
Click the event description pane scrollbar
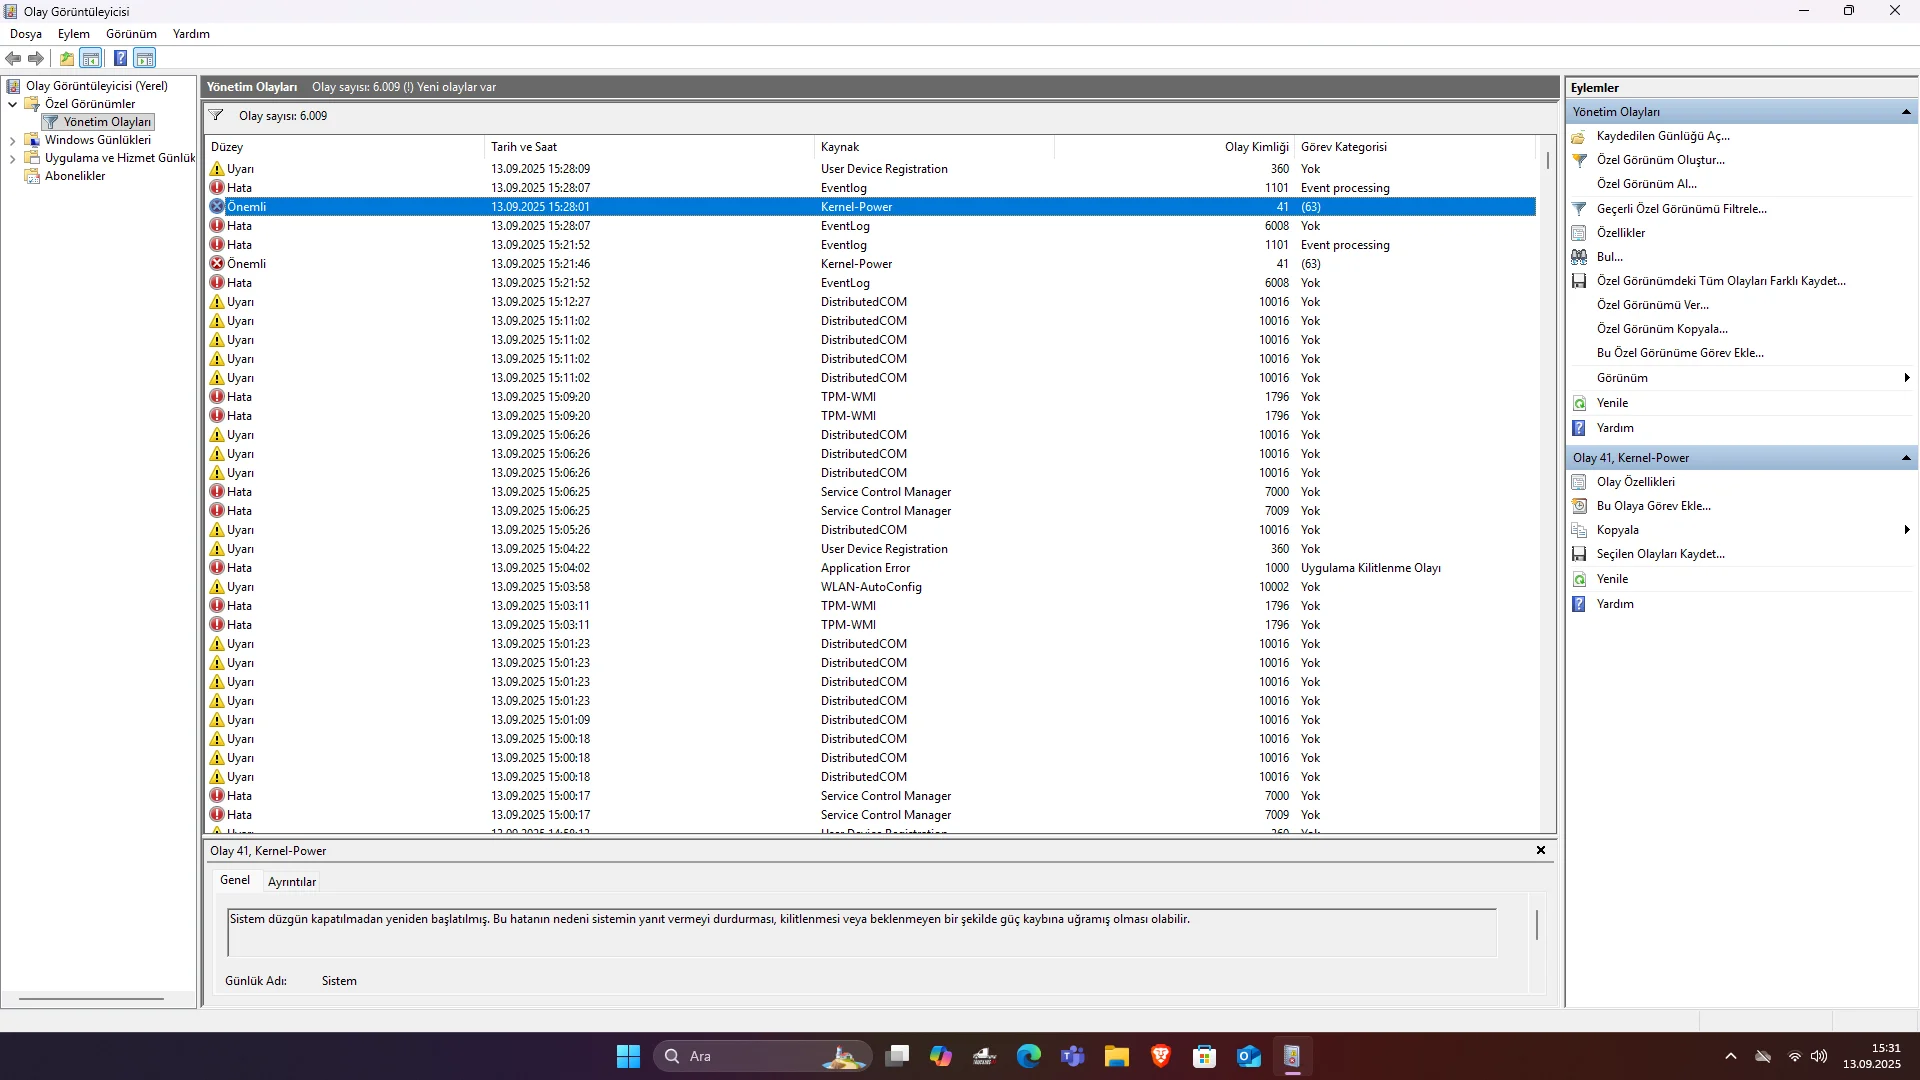pyautogui.click(x=1537, y=925)
